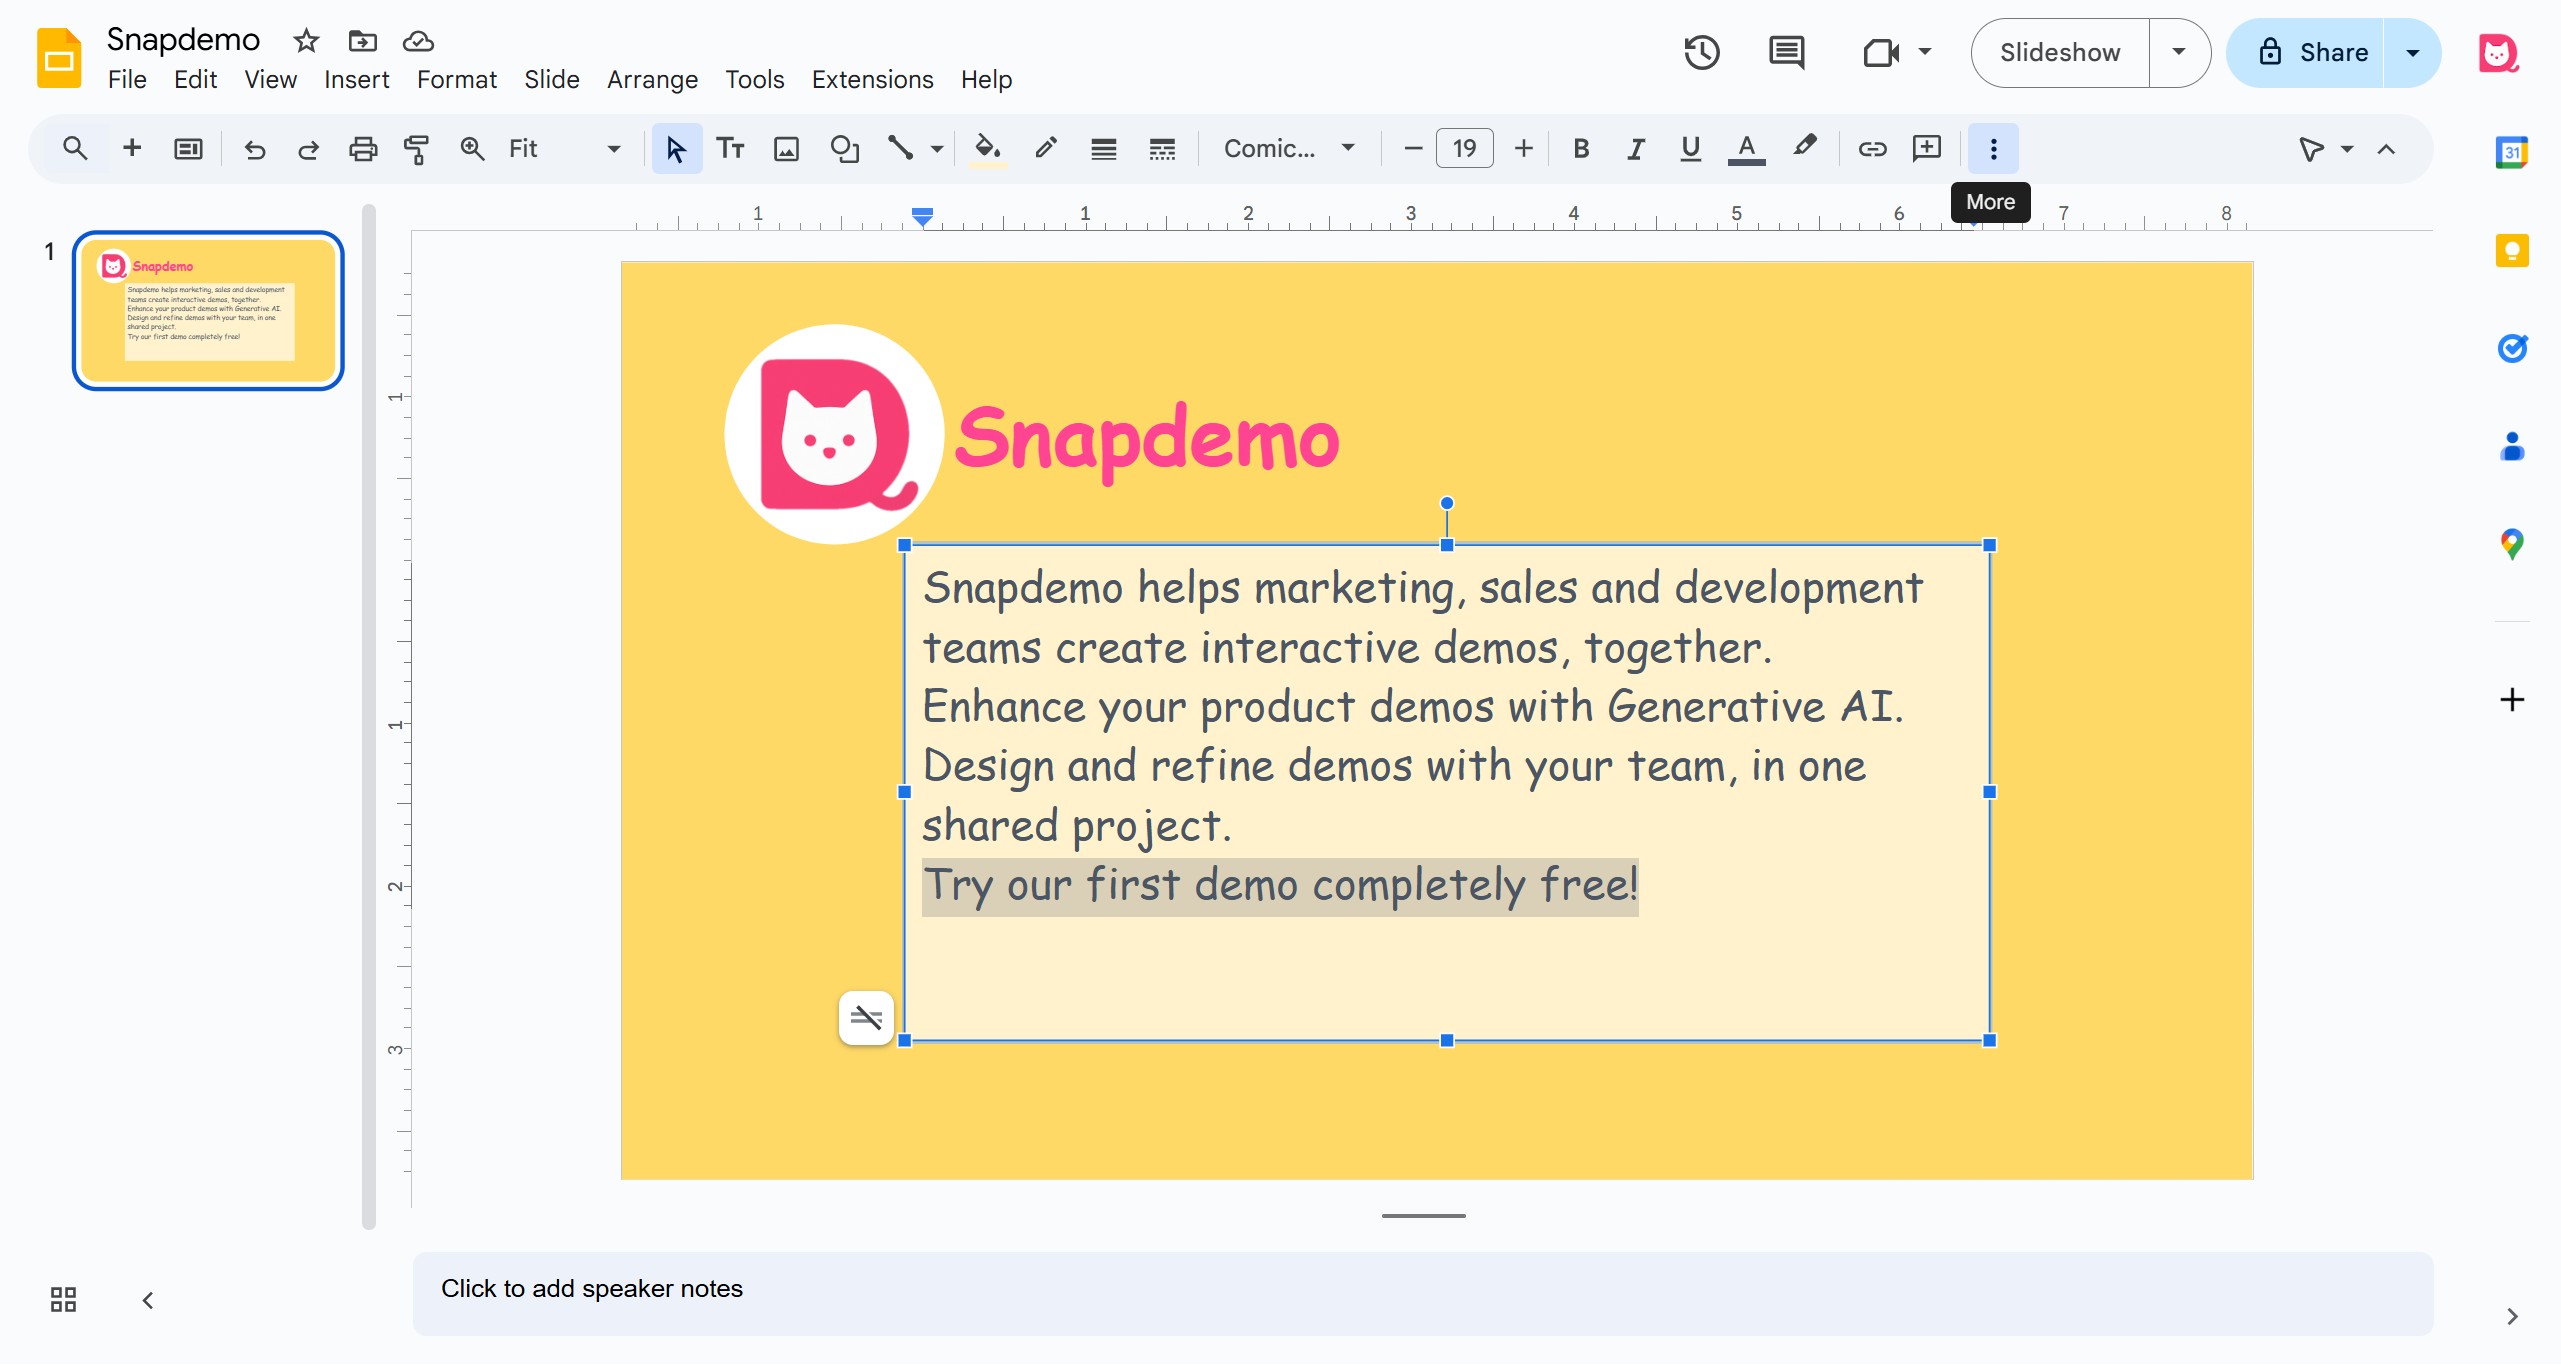
Task: Insert a text box
Action: click(x=731, y=149)
